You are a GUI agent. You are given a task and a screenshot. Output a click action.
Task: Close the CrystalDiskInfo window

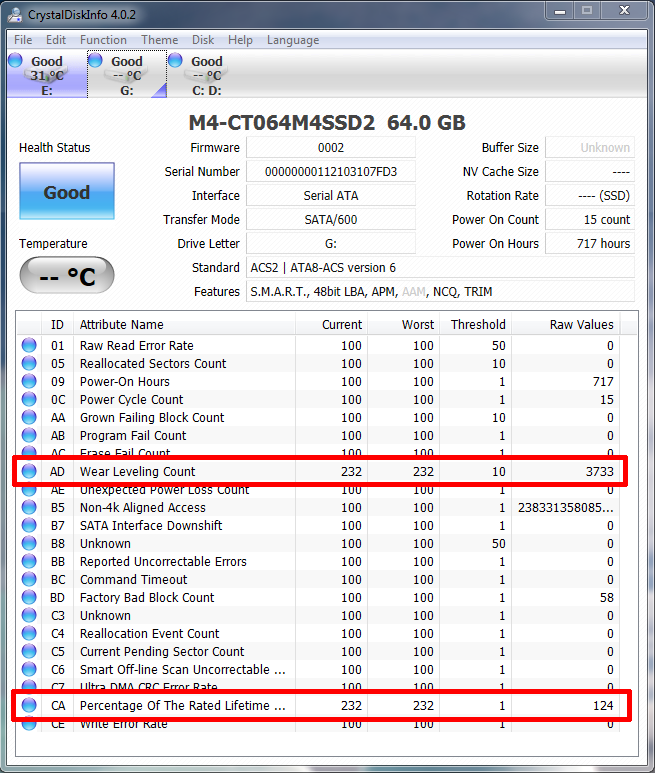(624, 11)
